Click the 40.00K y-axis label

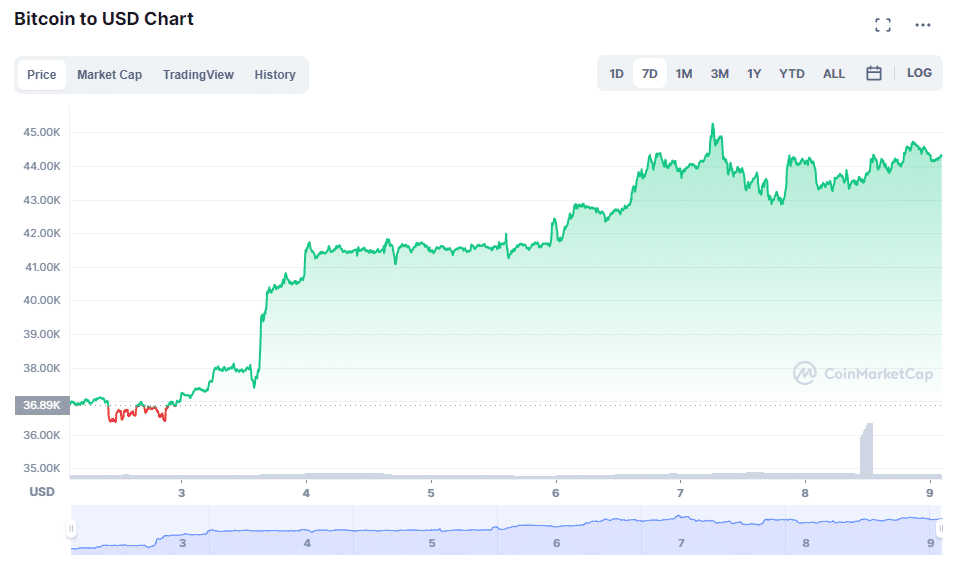click(x=42, y=300)
